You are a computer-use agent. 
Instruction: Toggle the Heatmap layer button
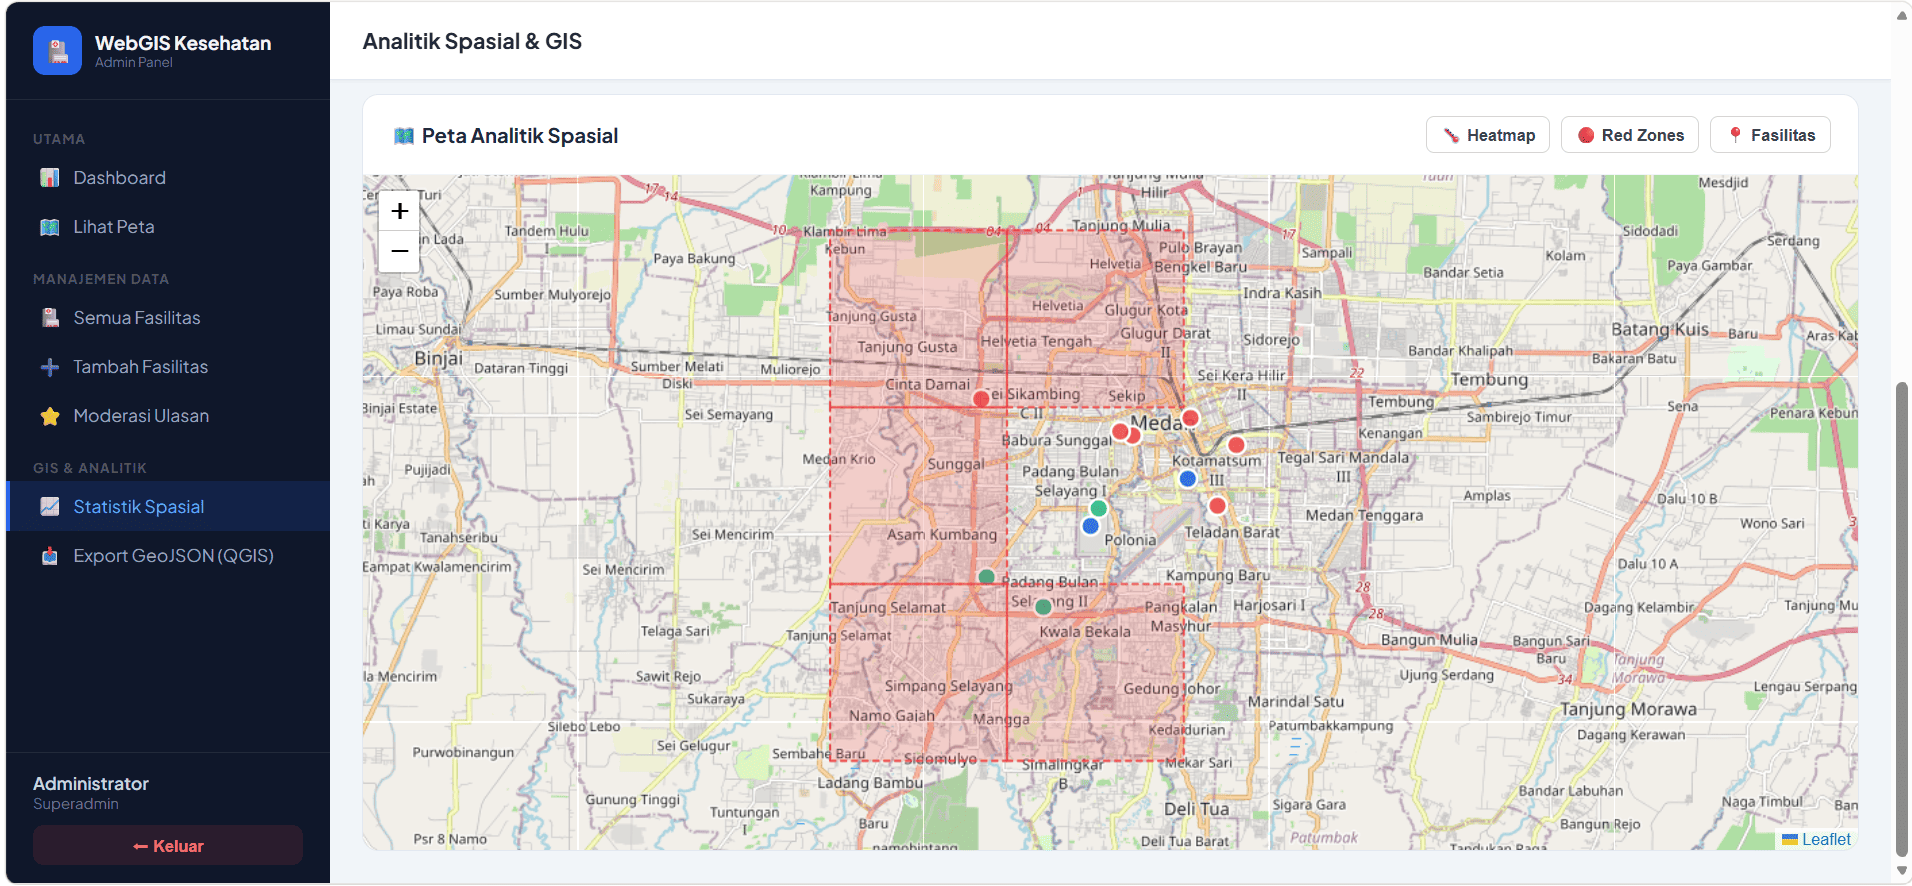point(1488,135)
